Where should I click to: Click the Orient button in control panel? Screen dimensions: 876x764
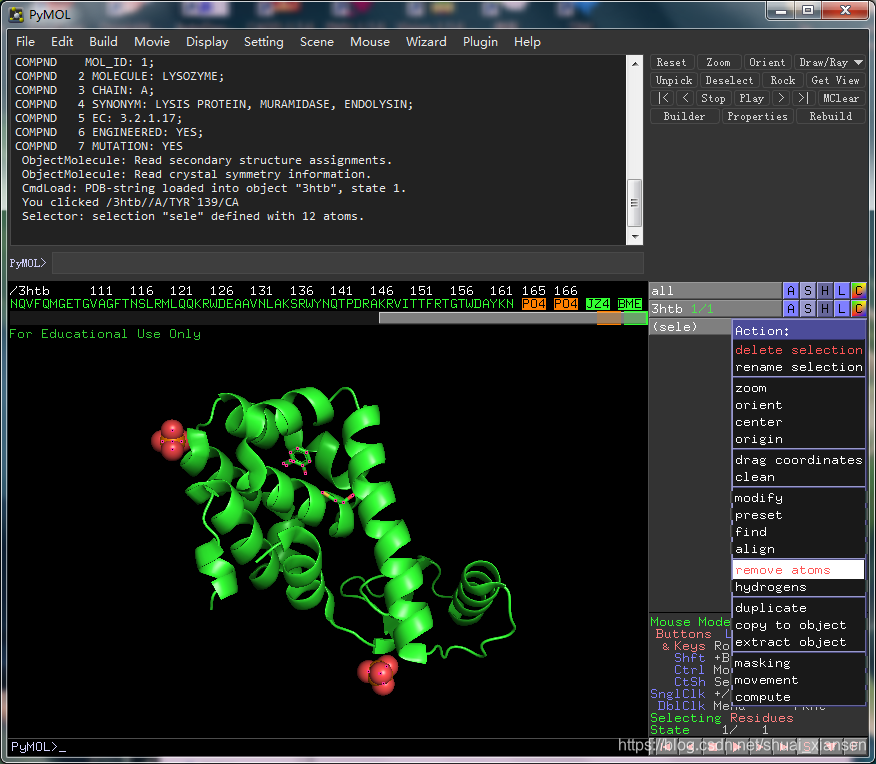tap(767, 63)
